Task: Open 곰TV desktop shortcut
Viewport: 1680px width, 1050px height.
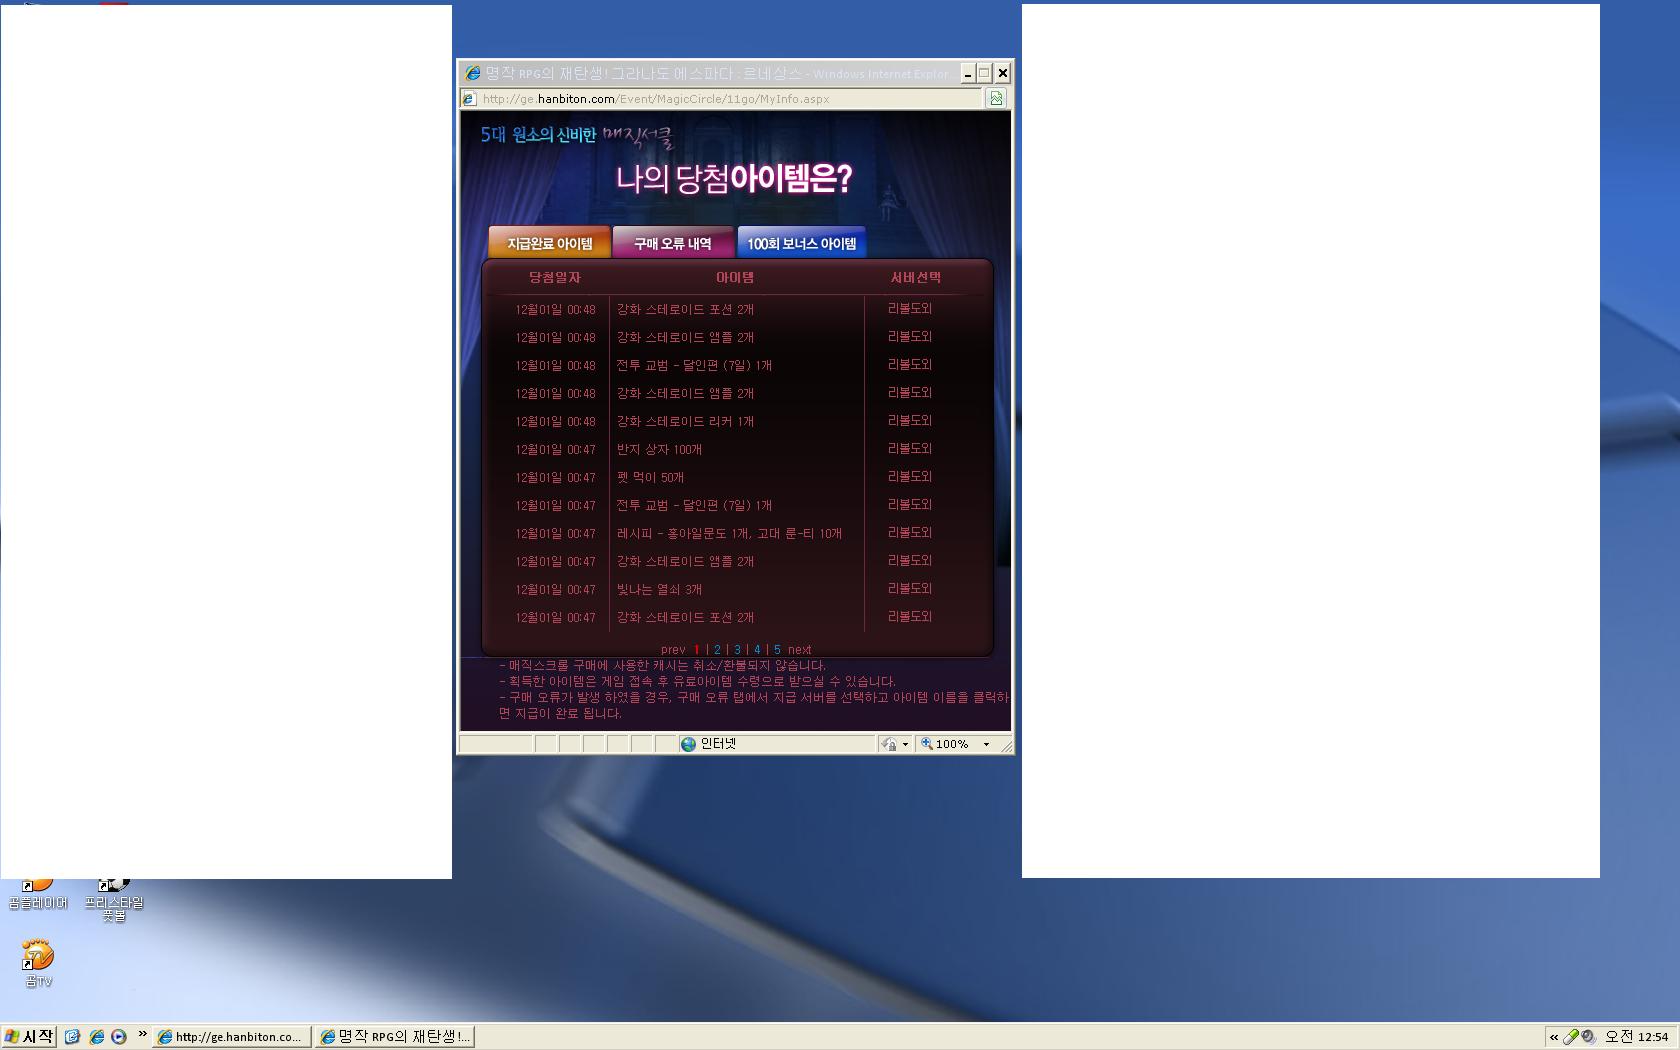Action: tap(38, 964)
